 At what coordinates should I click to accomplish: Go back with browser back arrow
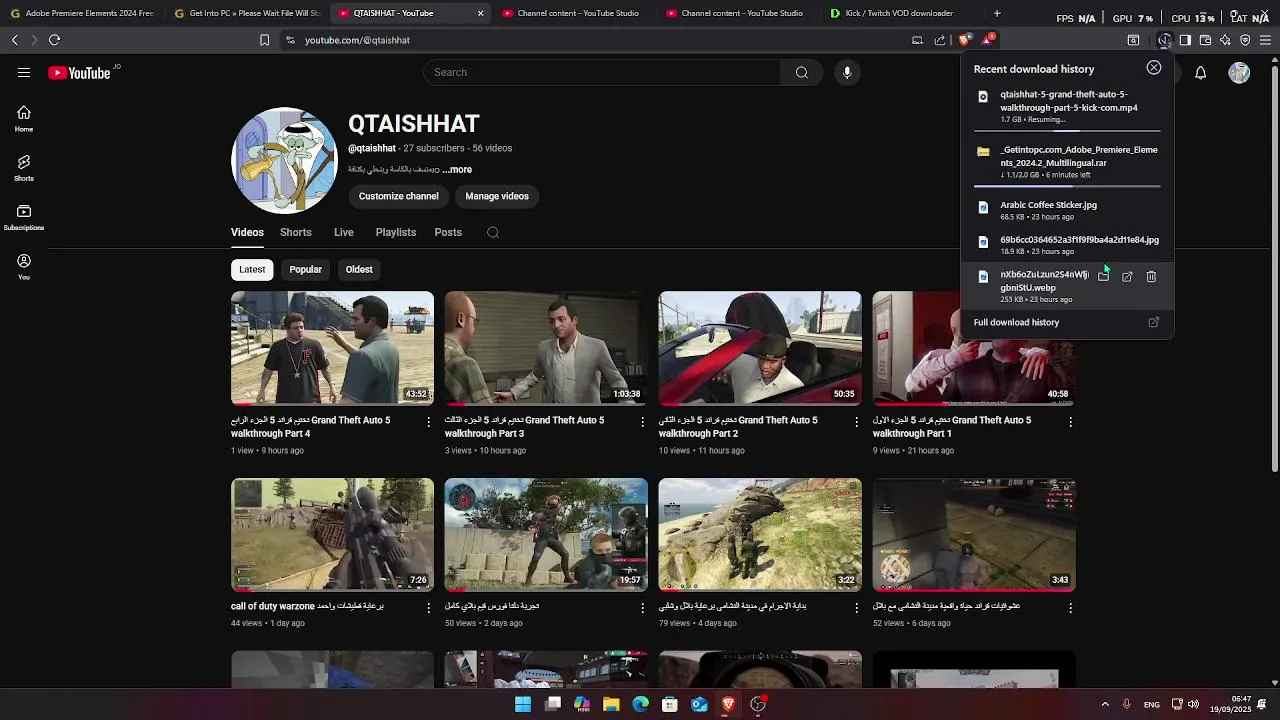[x=14, y=40]
